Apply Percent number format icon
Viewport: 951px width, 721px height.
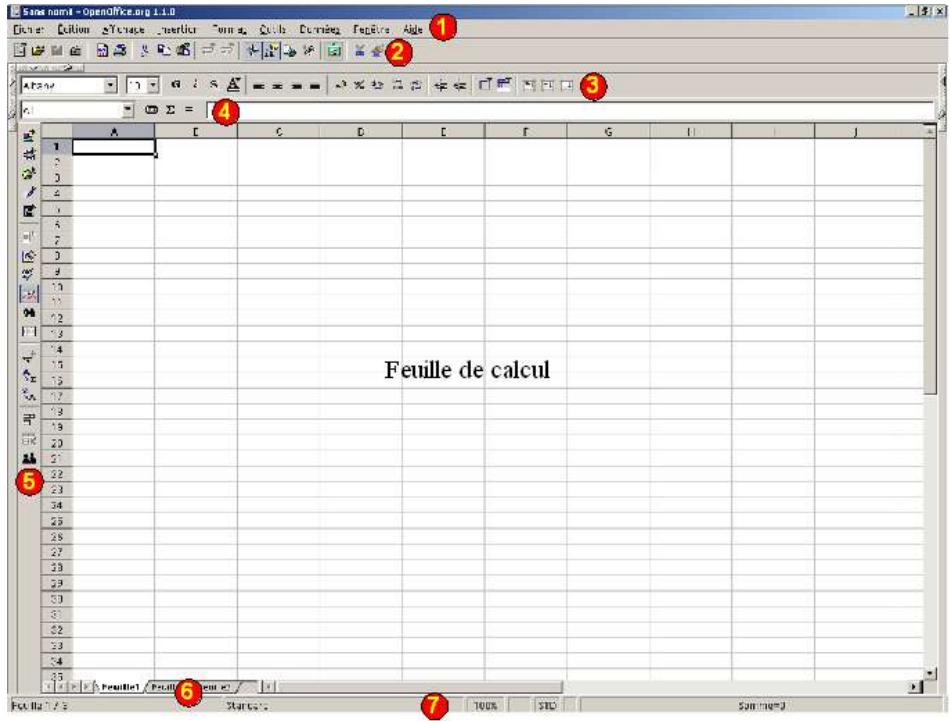click(359, 86)
